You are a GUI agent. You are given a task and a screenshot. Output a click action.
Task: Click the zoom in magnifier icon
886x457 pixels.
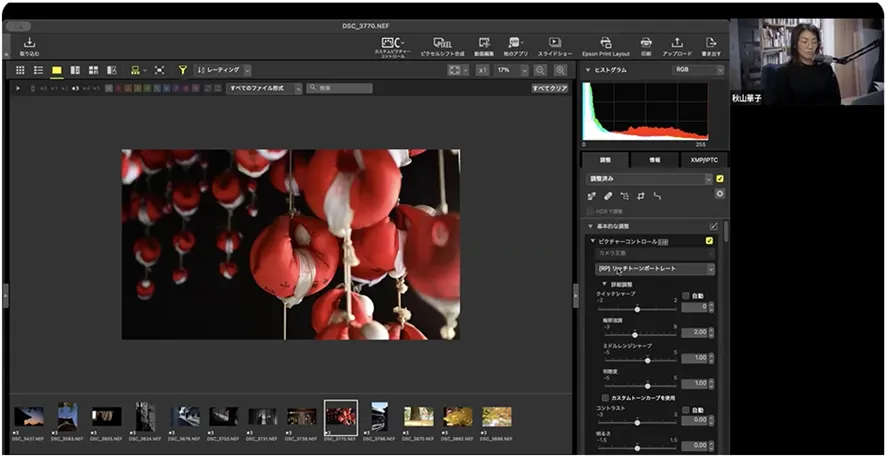coord(560,70)
